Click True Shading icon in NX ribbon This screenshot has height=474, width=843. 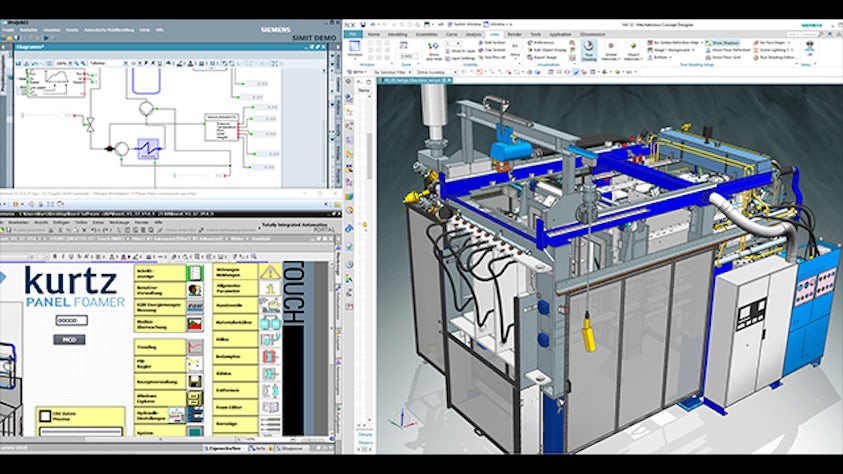[x=589, y=51]
